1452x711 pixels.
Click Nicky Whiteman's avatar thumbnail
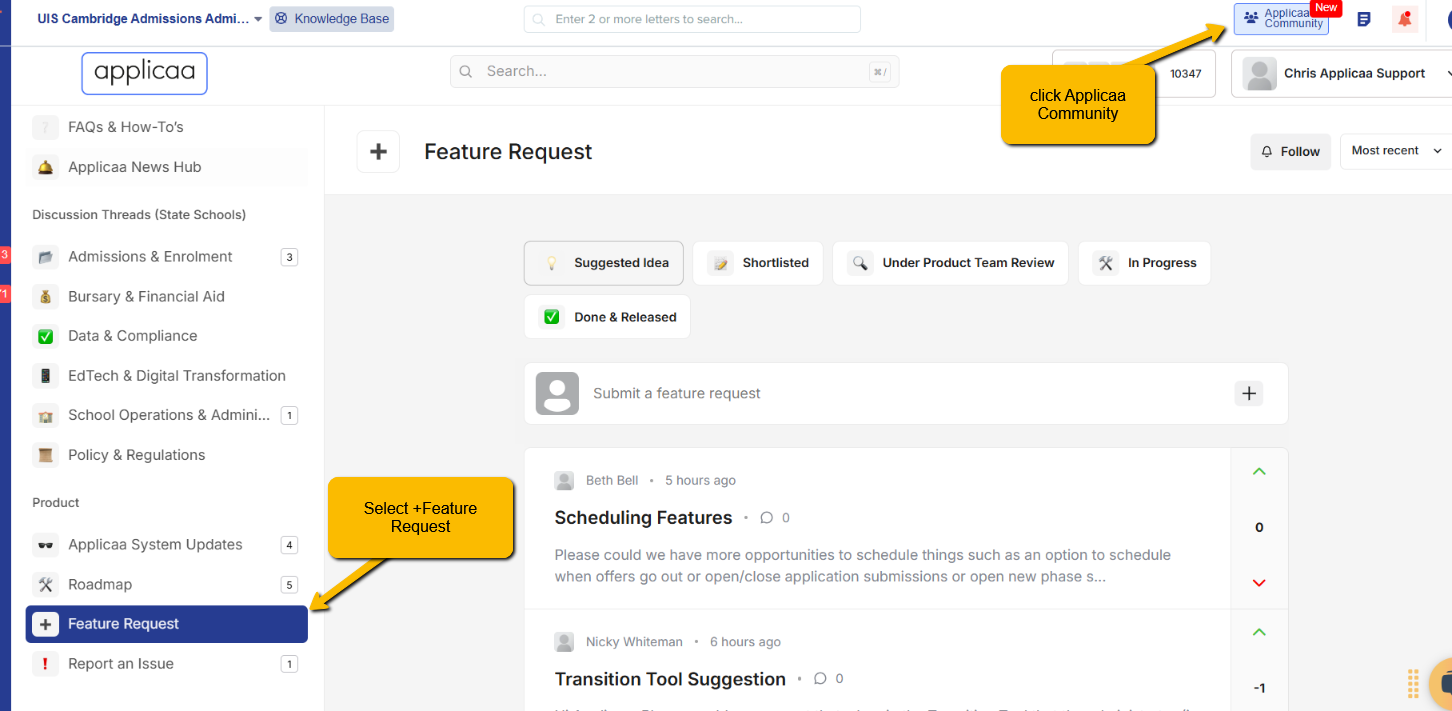click(564, 642)
